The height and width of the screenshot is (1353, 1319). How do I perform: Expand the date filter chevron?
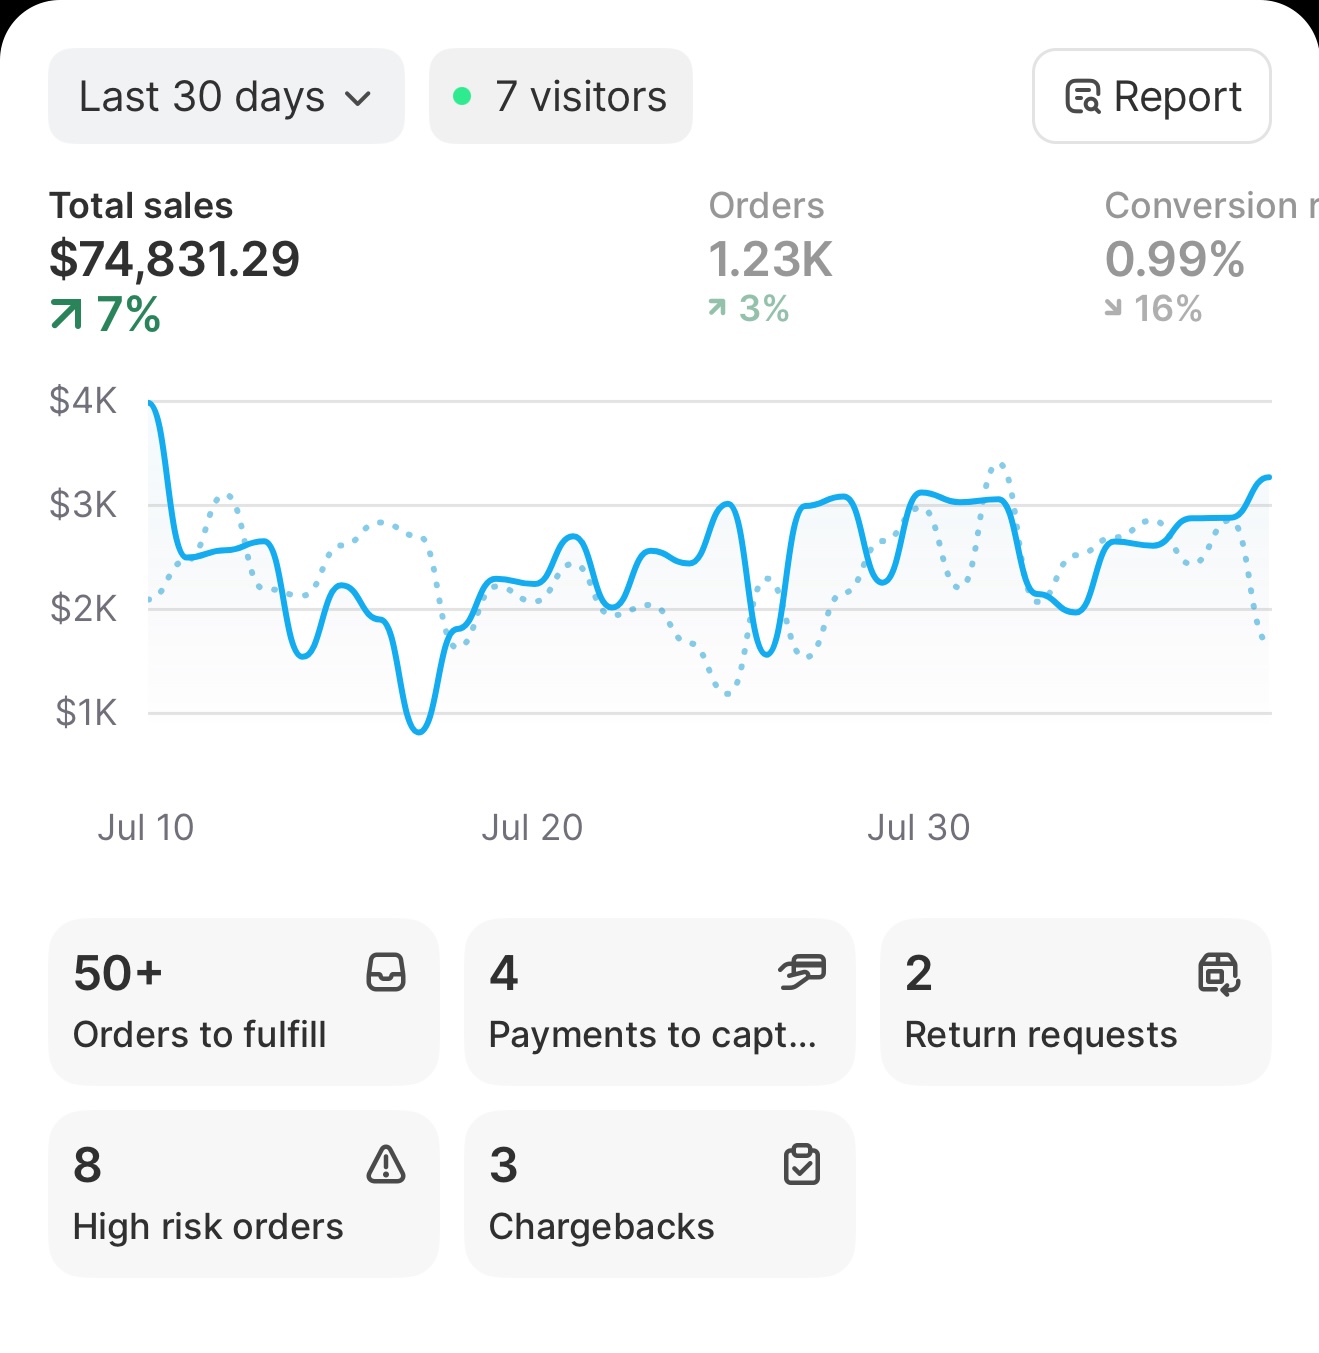(x=358, y=98)
